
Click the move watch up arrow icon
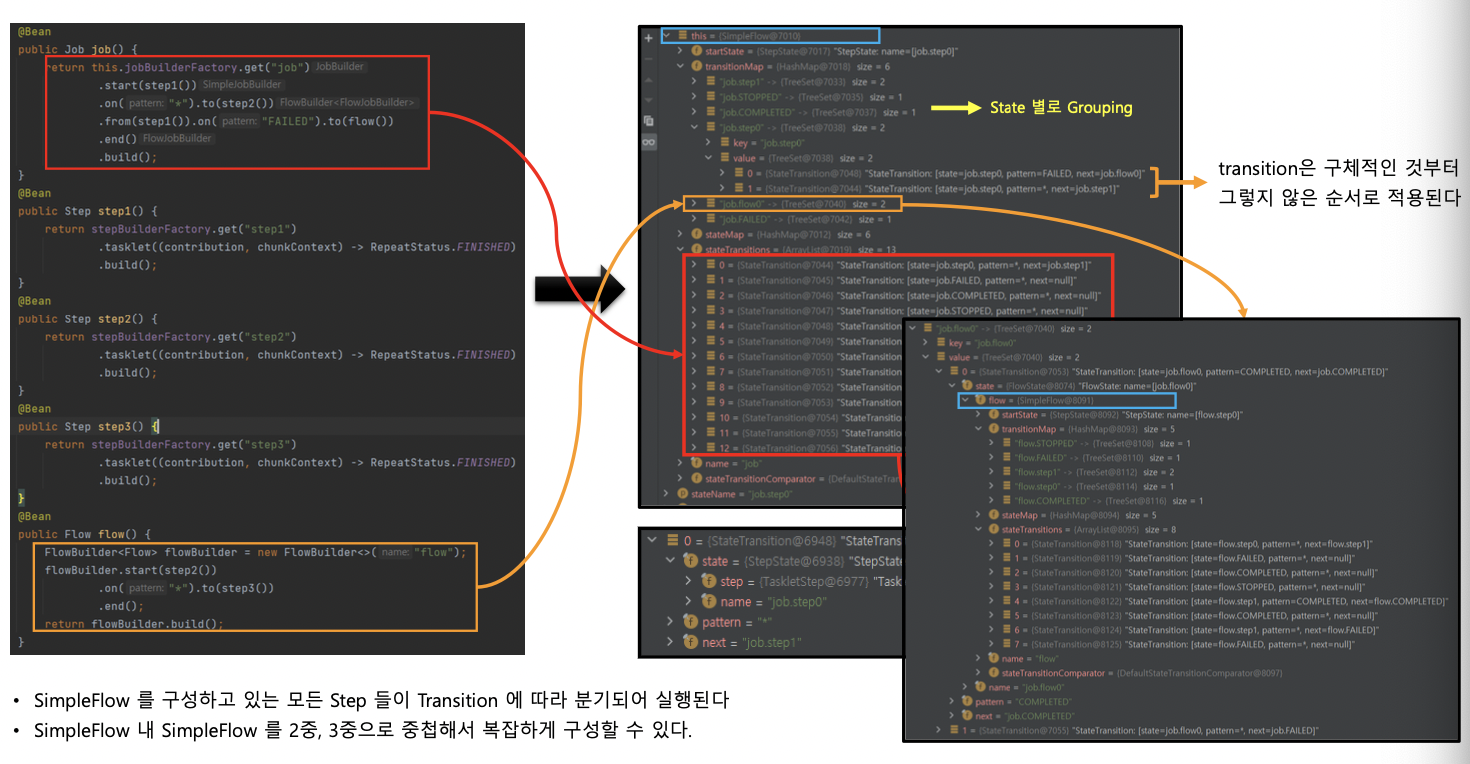pos(648,80)
